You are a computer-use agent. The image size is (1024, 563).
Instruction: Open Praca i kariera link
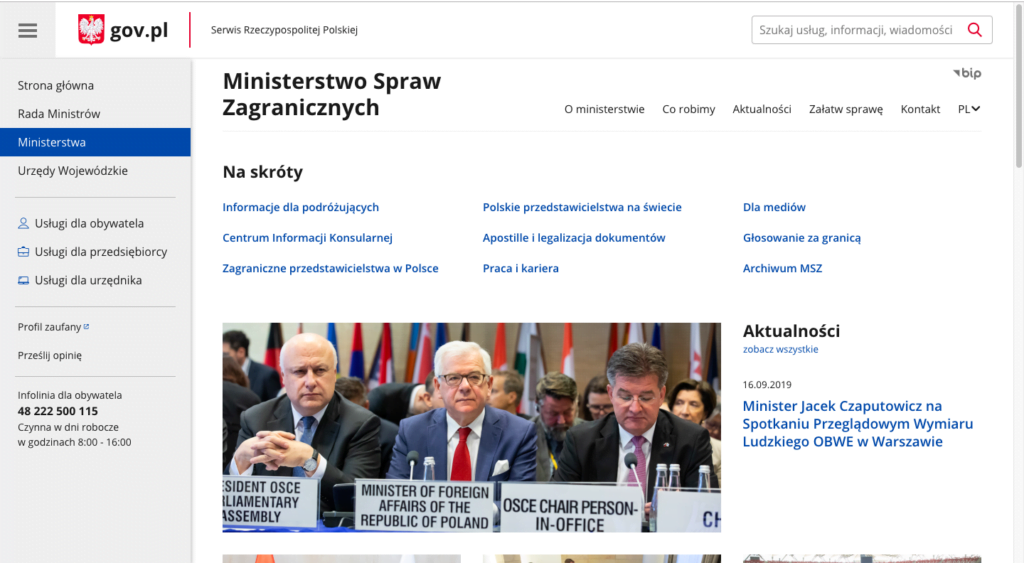520,268
